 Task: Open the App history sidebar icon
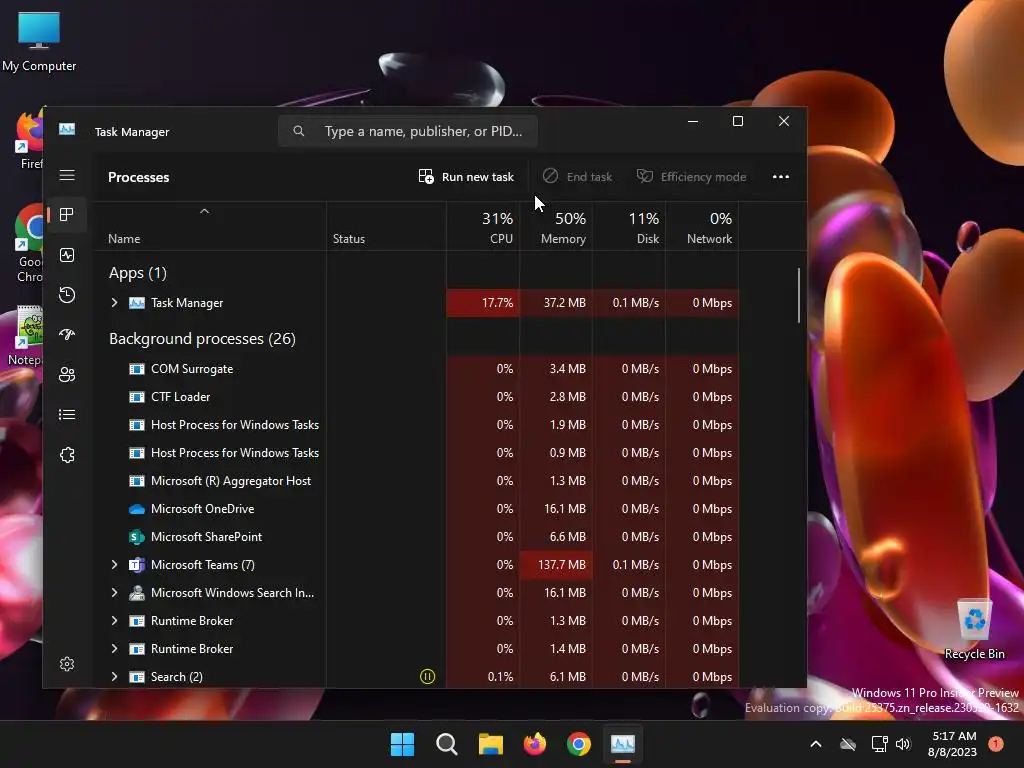67,295
